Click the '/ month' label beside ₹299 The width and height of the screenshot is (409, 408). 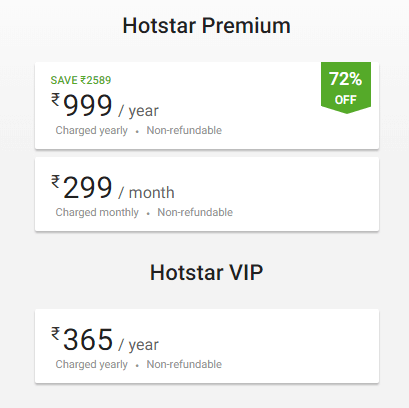pyautogui.click(x=146, y=193)
